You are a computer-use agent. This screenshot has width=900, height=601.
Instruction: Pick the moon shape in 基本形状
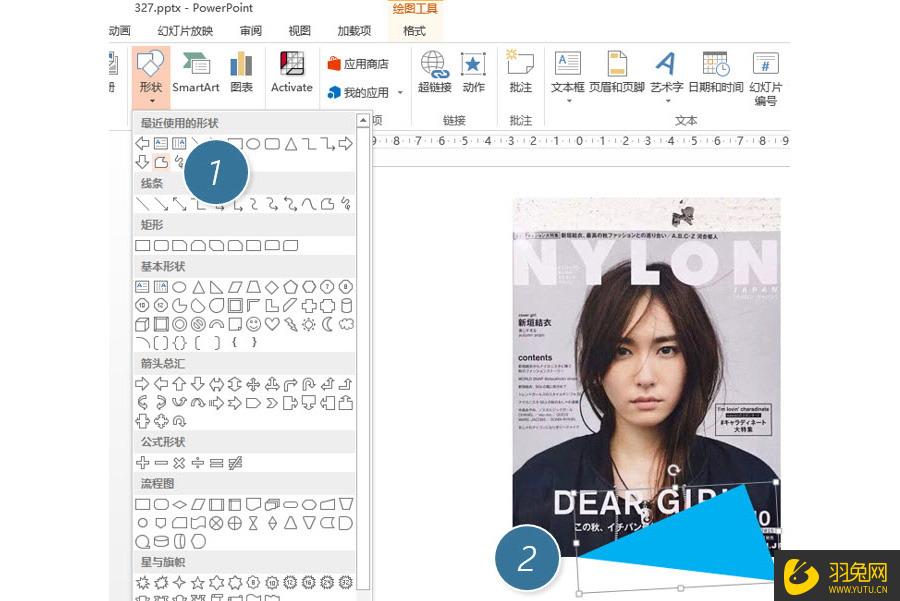[x=327, y=324]
